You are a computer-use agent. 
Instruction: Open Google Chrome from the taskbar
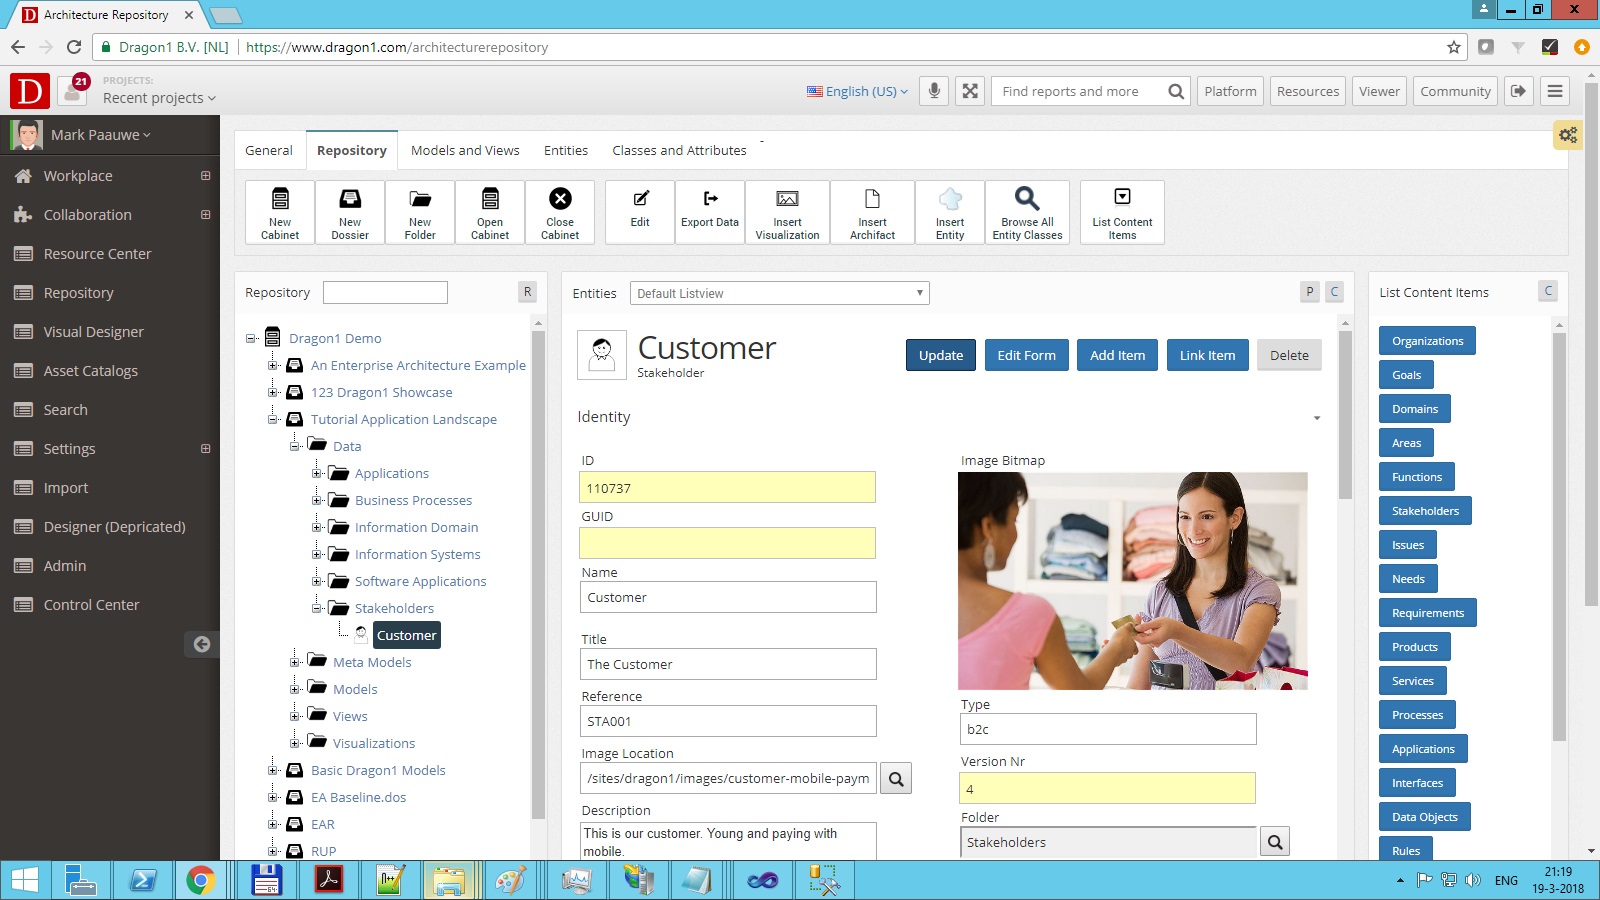click(200, 880)
